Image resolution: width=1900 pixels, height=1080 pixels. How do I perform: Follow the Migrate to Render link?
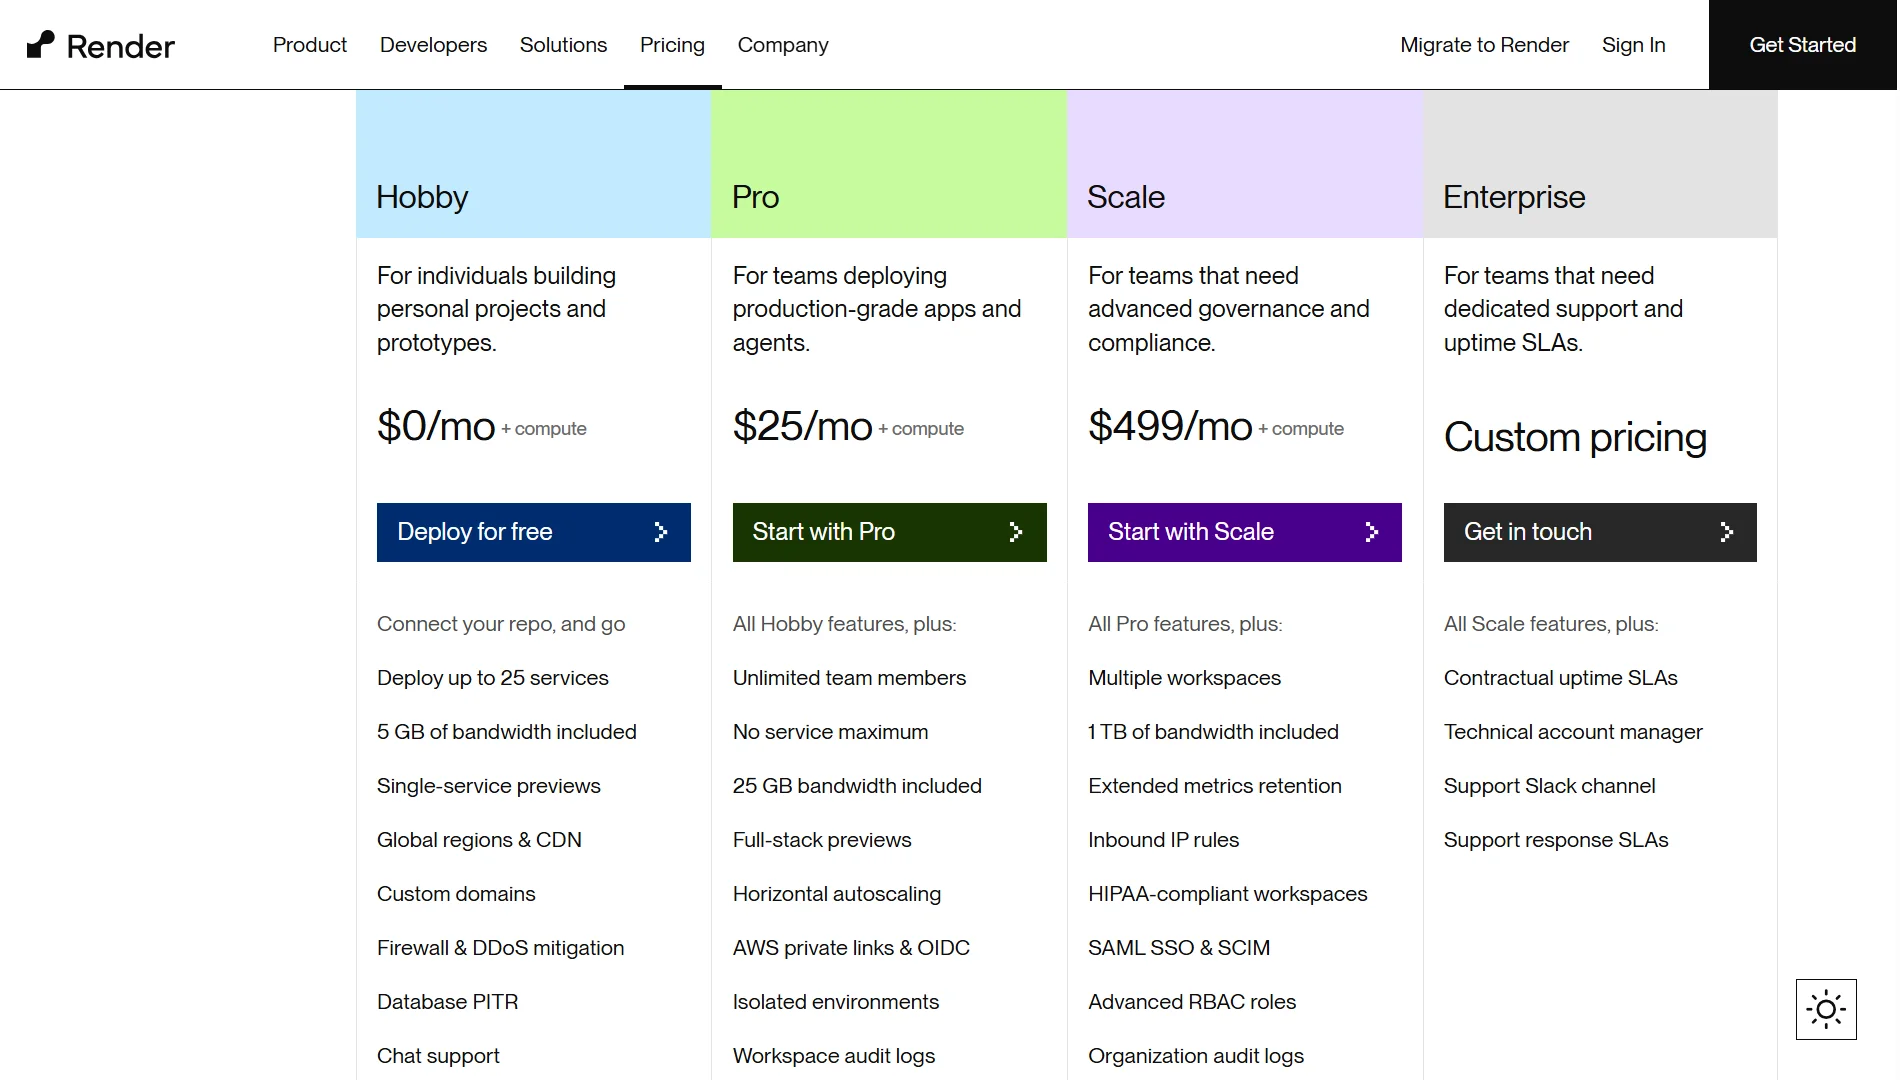click(1484, 45)
